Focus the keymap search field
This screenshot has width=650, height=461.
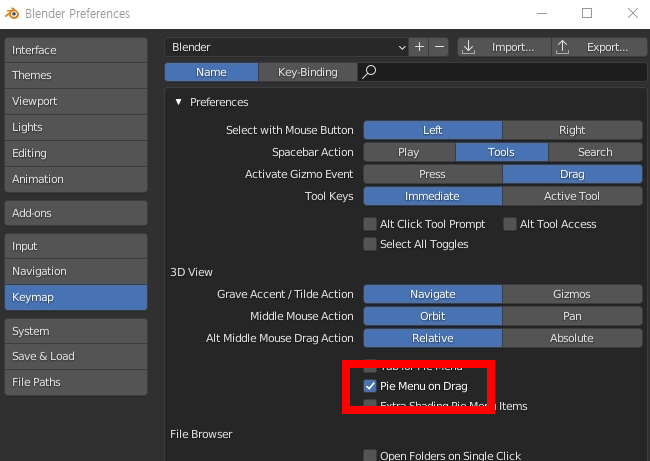point(502,72)
